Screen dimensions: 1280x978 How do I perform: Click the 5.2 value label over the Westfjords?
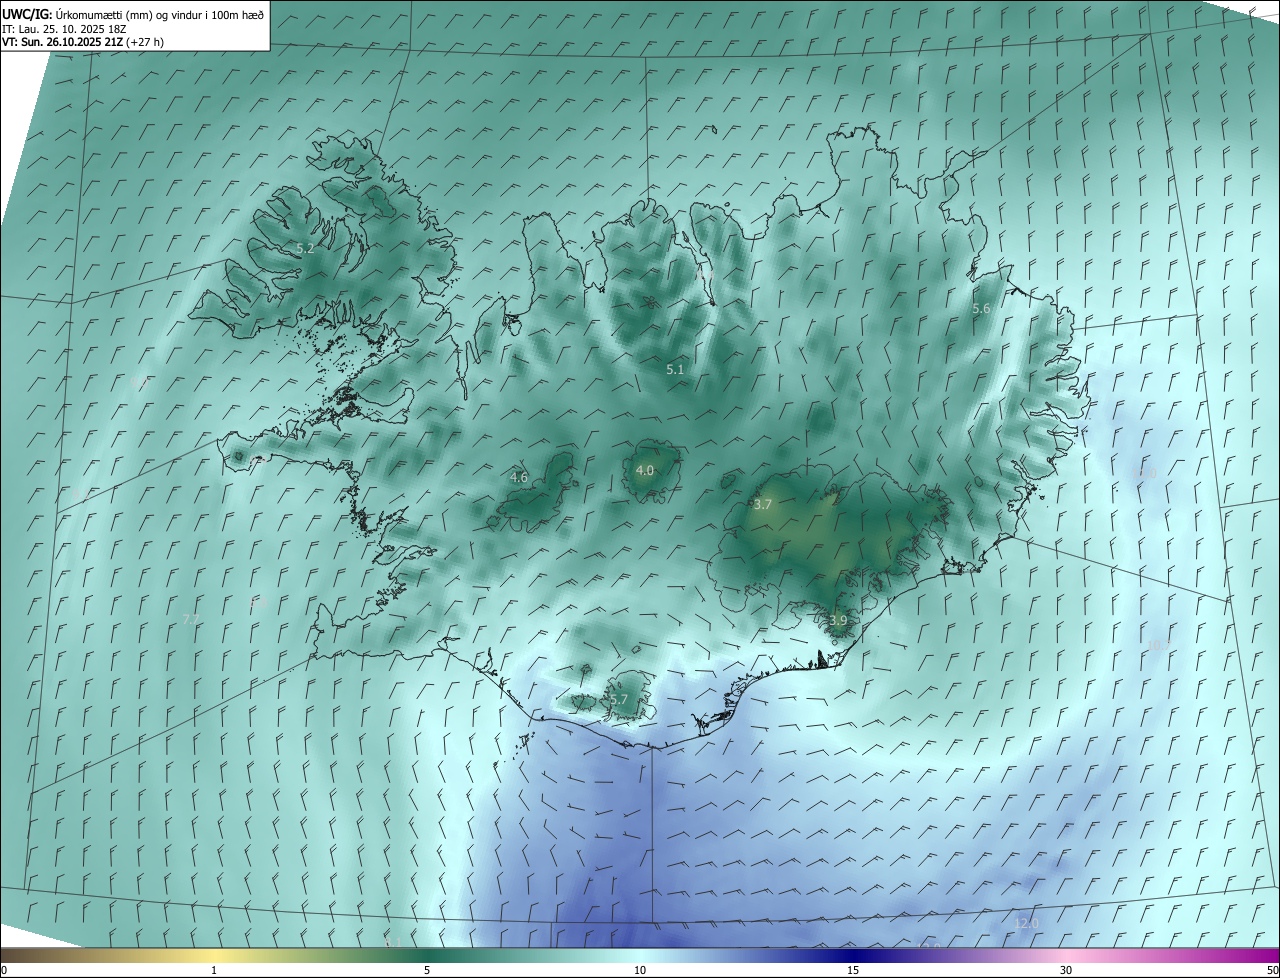[305, 248]
